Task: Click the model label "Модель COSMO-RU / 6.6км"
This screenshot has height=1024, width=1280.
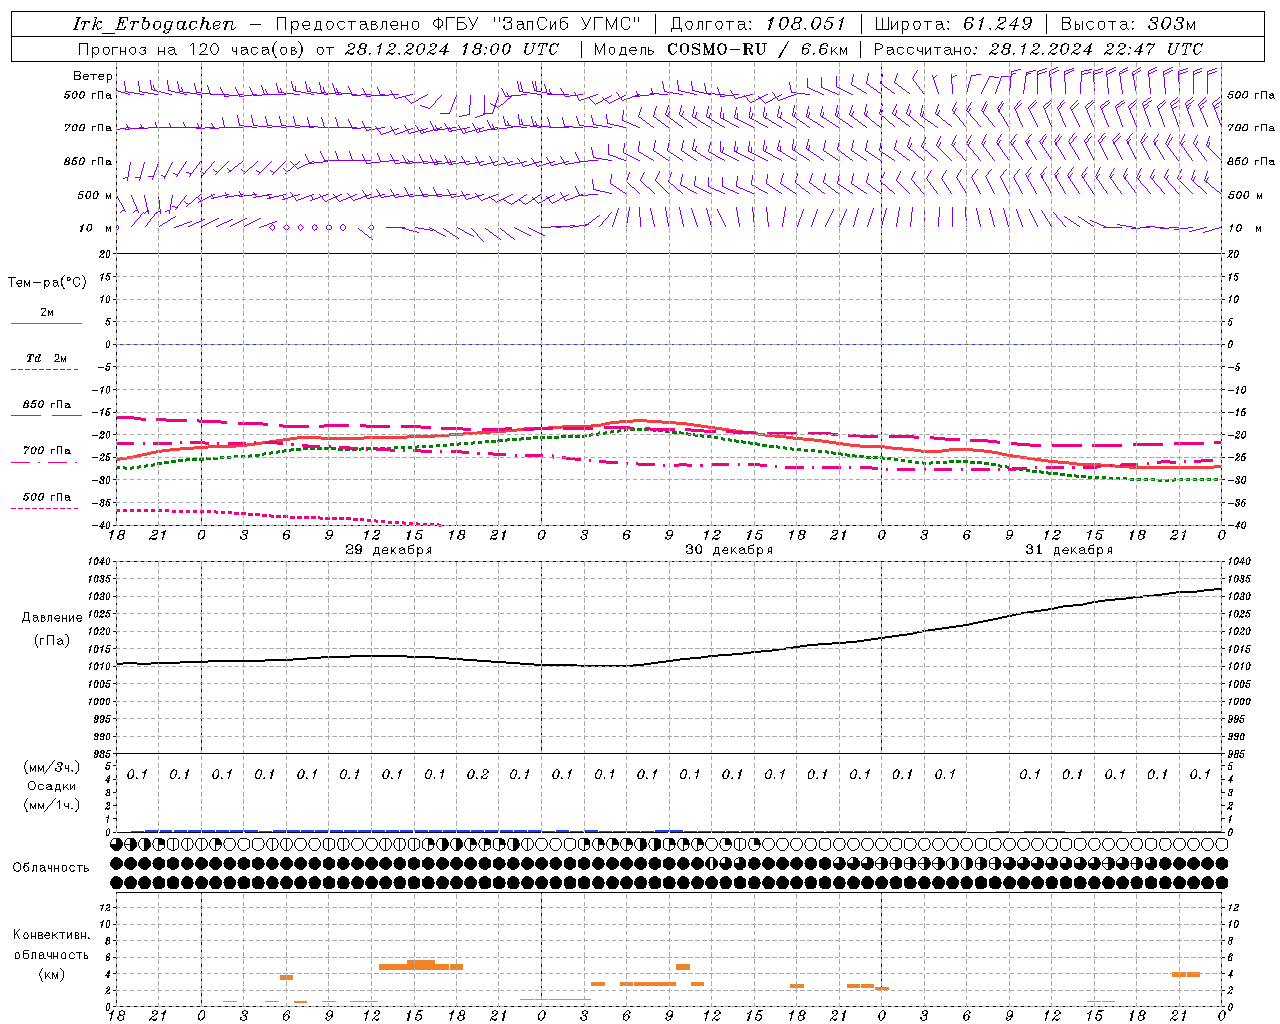Action: (720, 49)
